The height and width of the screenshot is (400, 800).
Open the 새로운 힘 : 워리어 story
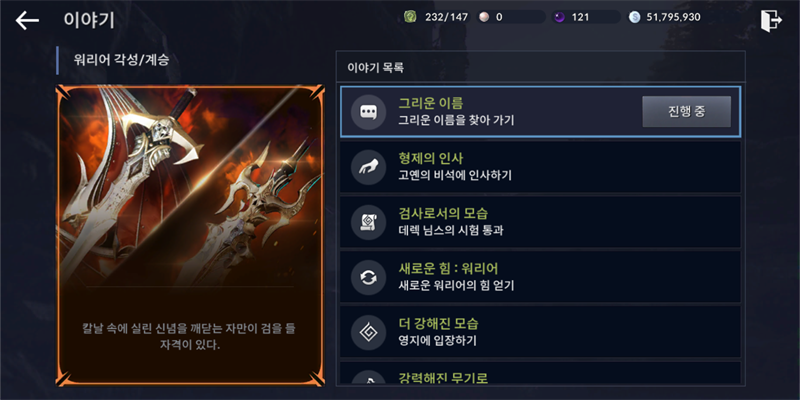pyautogui.click(x=540, y=278)
